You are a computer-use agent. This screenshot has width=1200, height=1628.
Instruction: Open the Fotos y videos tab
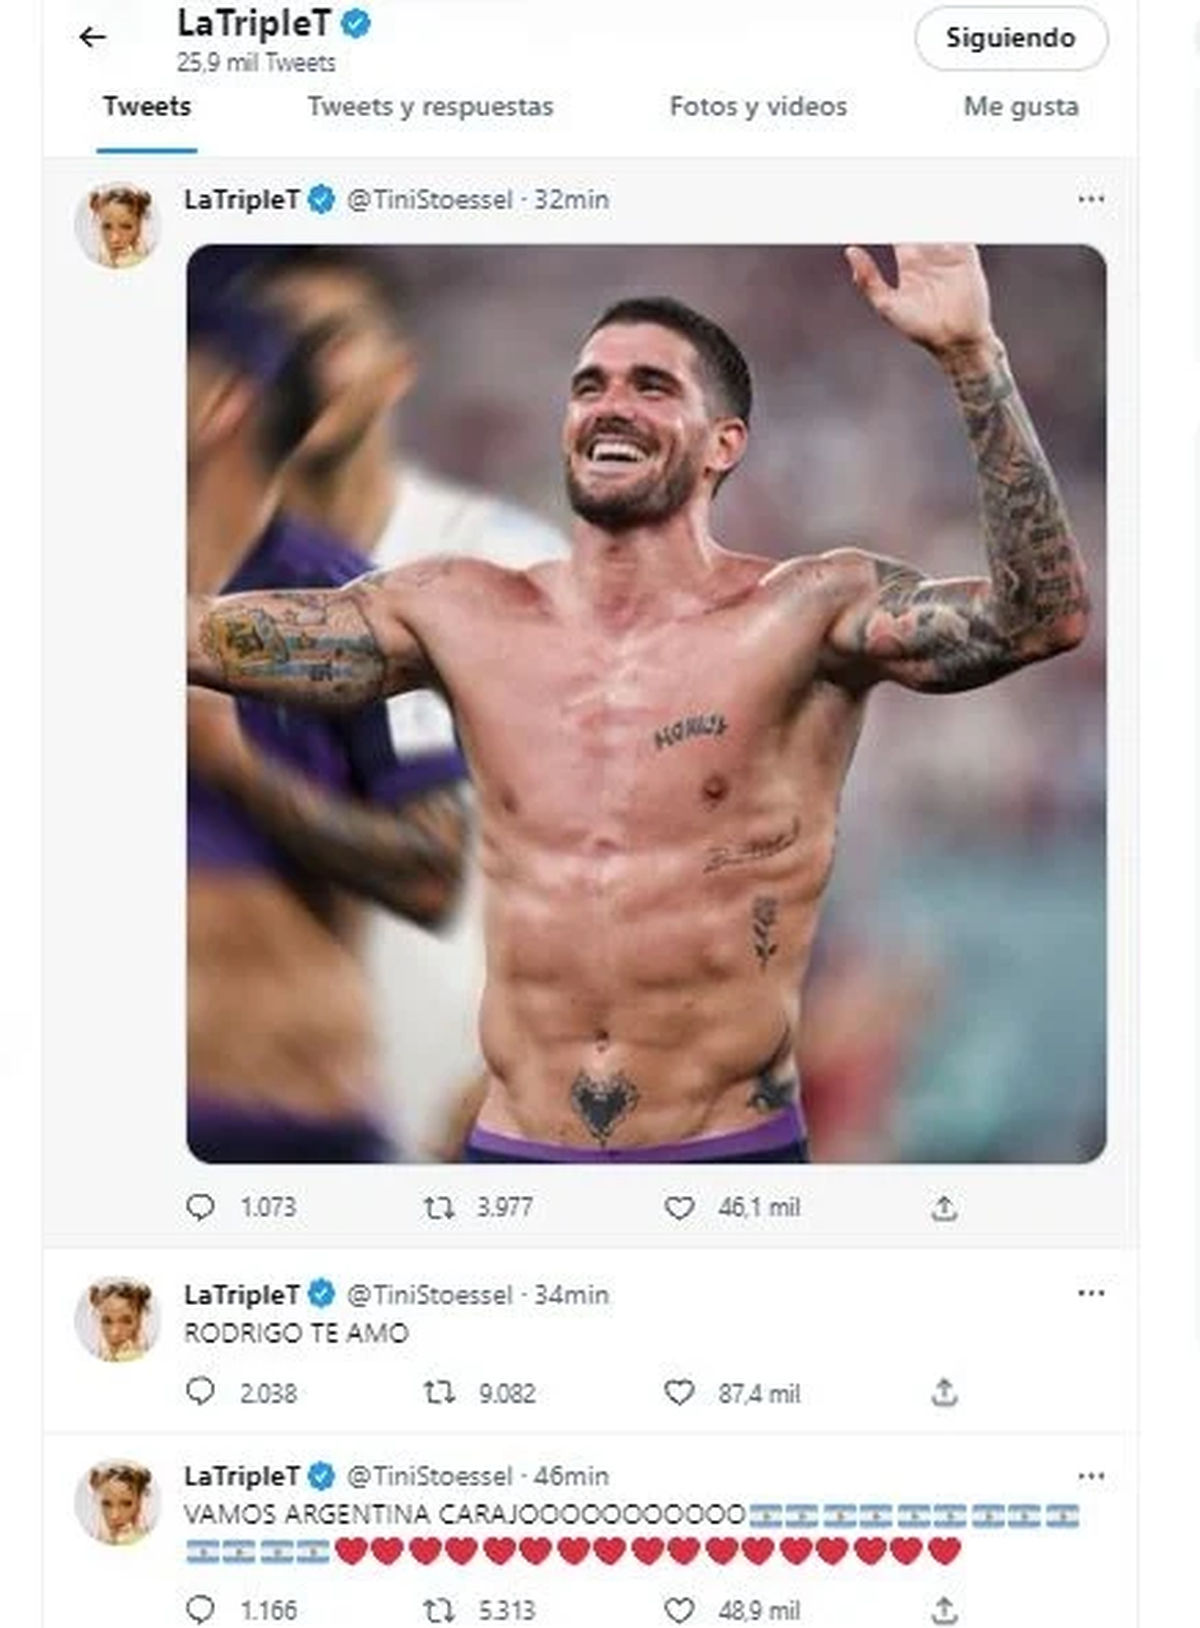[758, 107]
